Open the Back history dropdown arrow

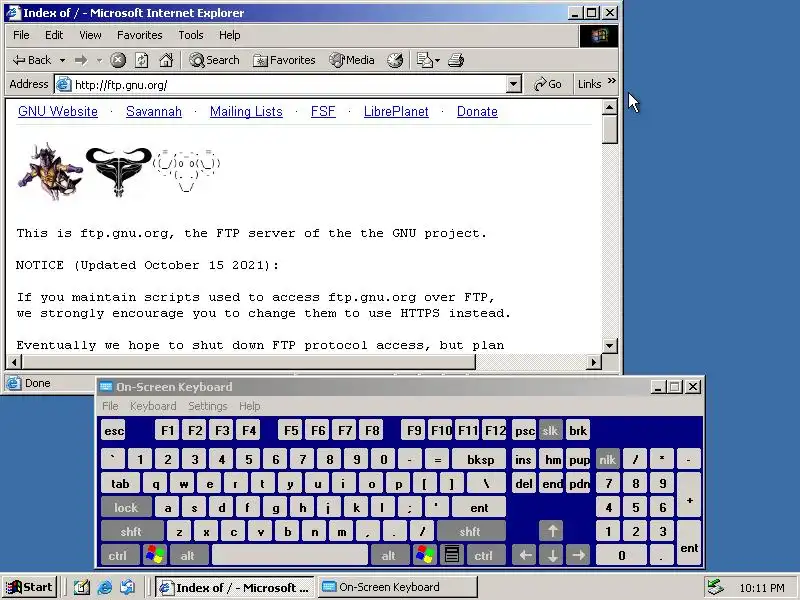click(x=62, y=60)
